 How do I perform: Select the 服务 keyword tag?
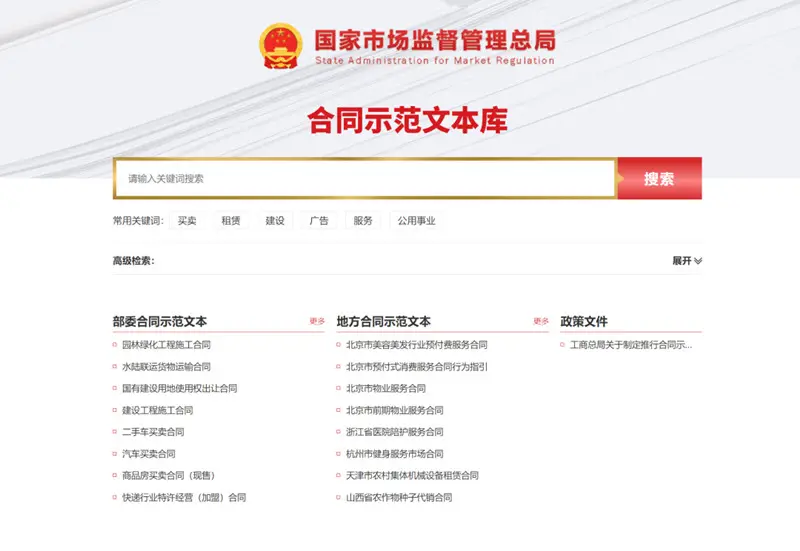tap(363, 221)
